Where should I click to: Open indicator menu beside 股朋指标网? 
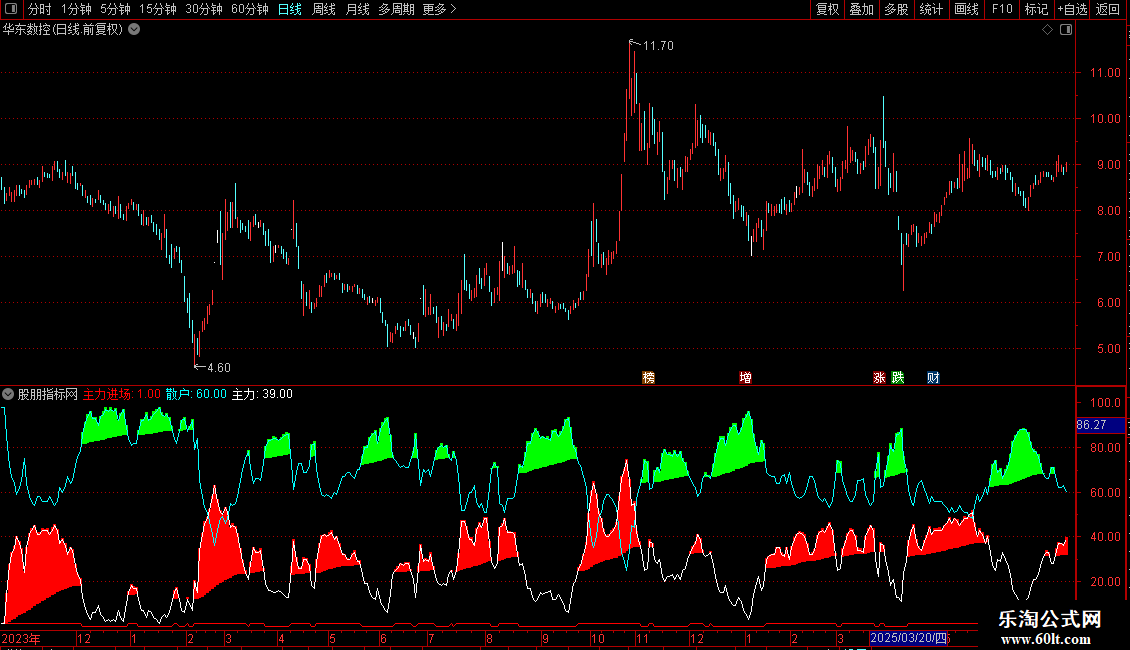point(8,394)
